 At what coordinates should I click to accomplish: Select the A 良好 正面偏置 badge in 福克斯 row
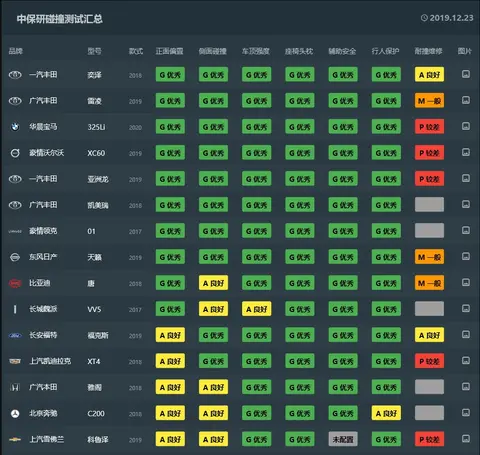pos(170,335)
